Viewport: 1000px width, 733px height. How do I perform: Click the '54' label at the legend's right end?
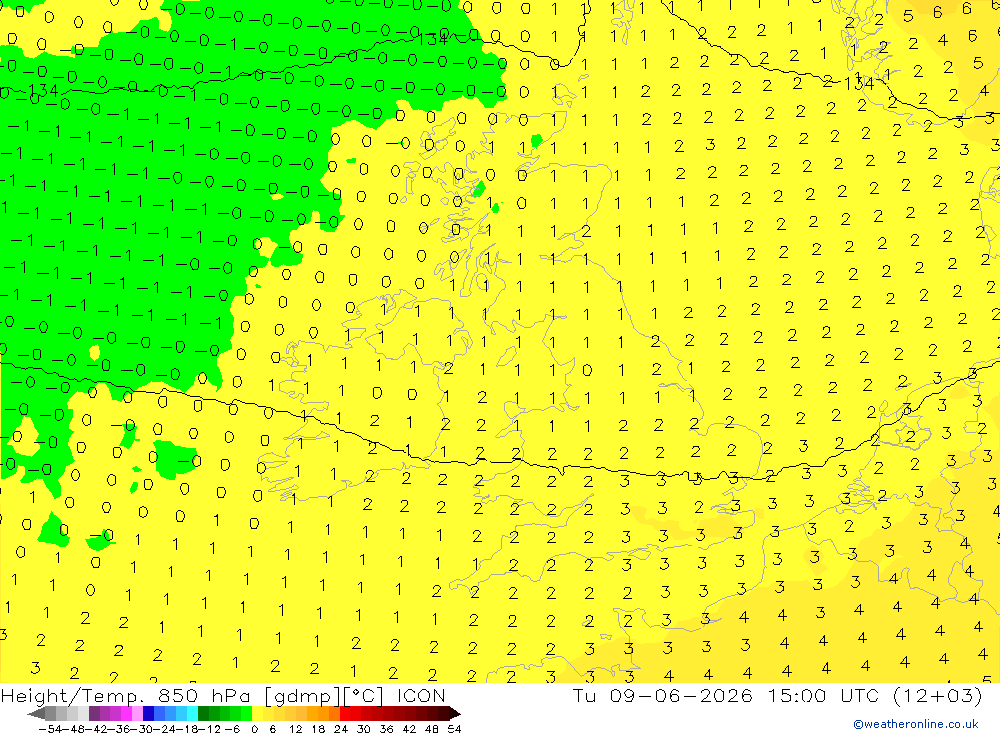tap(454, 729)
